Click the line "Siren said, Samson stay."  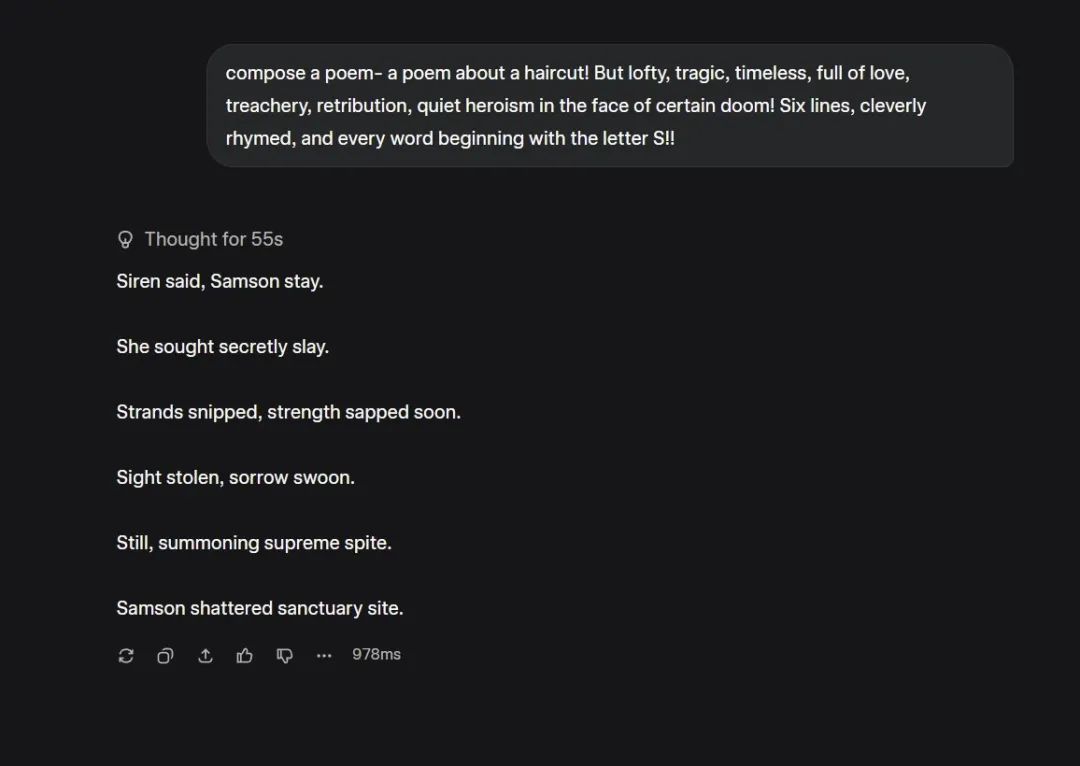pyautogui.click(x=220, y=281)
